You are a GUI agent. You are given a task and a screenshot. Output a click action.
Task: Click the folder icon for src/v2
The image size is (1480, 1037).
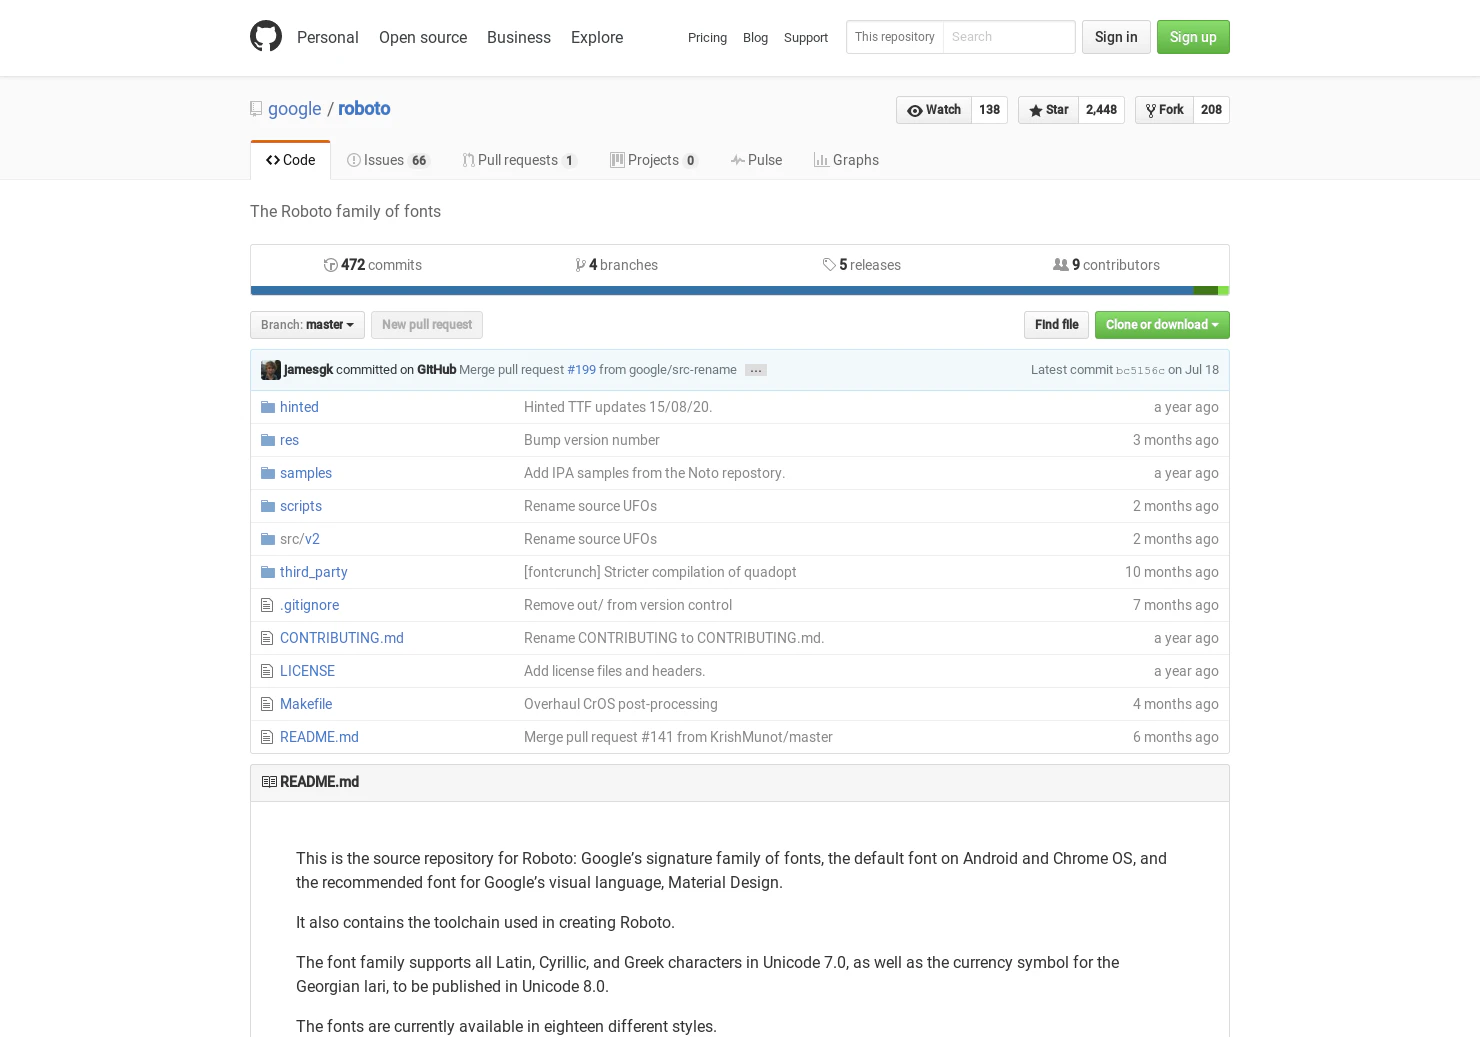tap(268, 539)
